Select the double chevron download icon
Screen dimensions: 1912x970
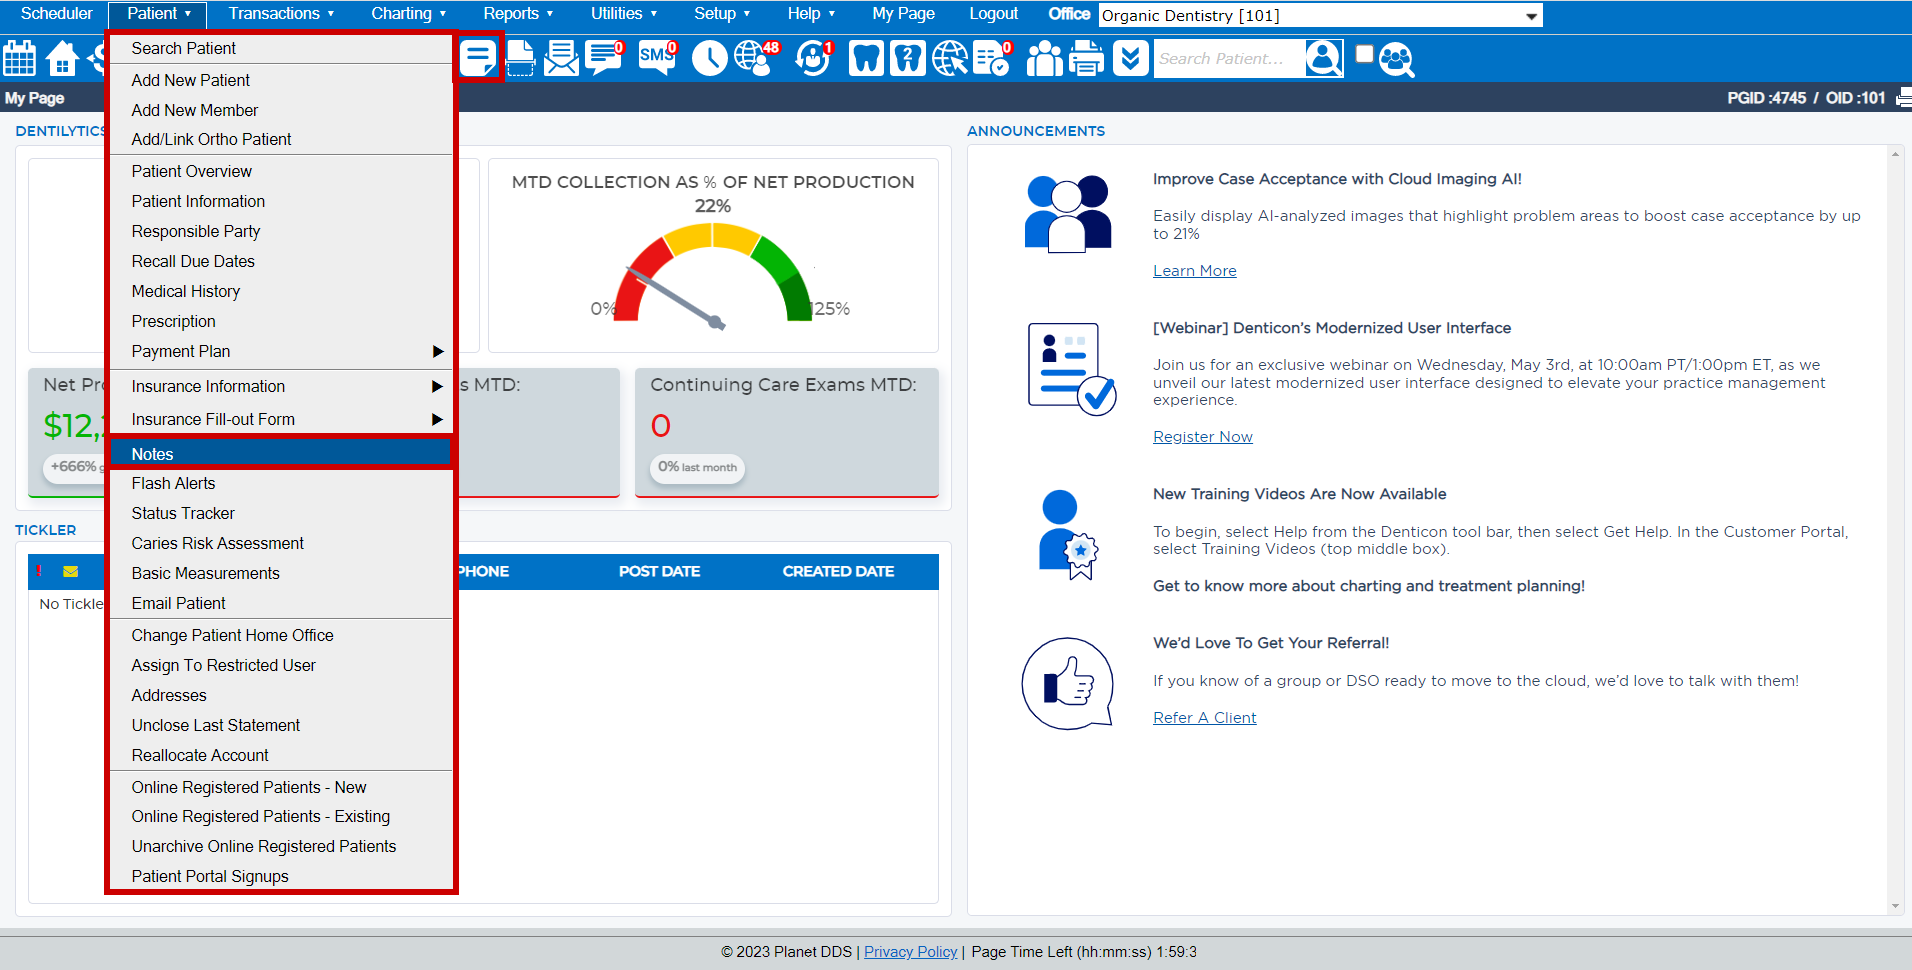[1129, 58]
